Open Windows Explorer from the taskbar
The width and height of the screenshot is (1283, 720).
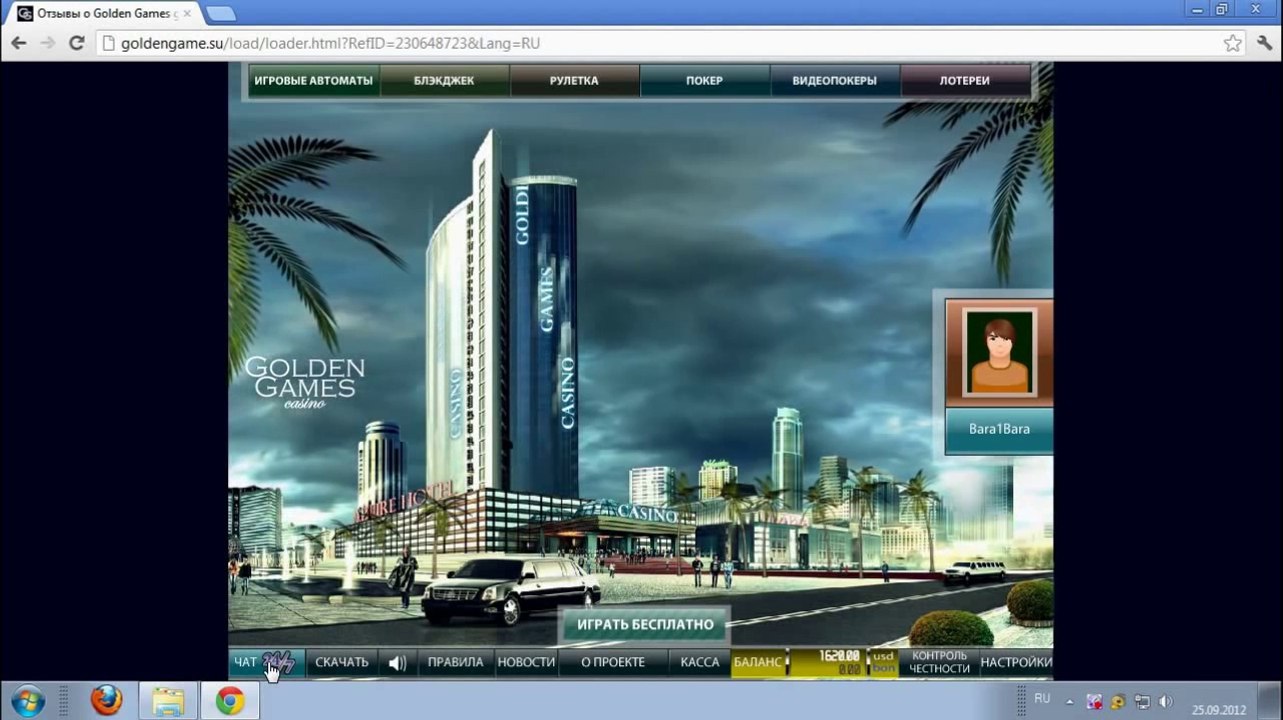[168, 700]
